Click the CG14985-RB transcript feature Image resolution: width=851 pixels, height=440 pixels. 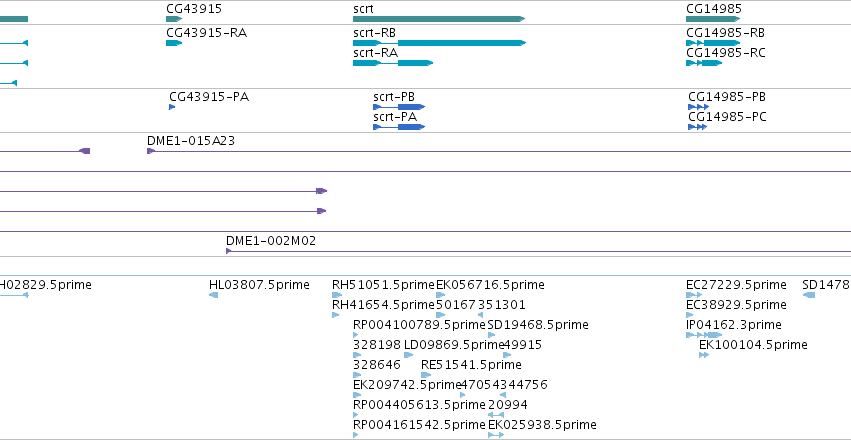coord(713,43)
